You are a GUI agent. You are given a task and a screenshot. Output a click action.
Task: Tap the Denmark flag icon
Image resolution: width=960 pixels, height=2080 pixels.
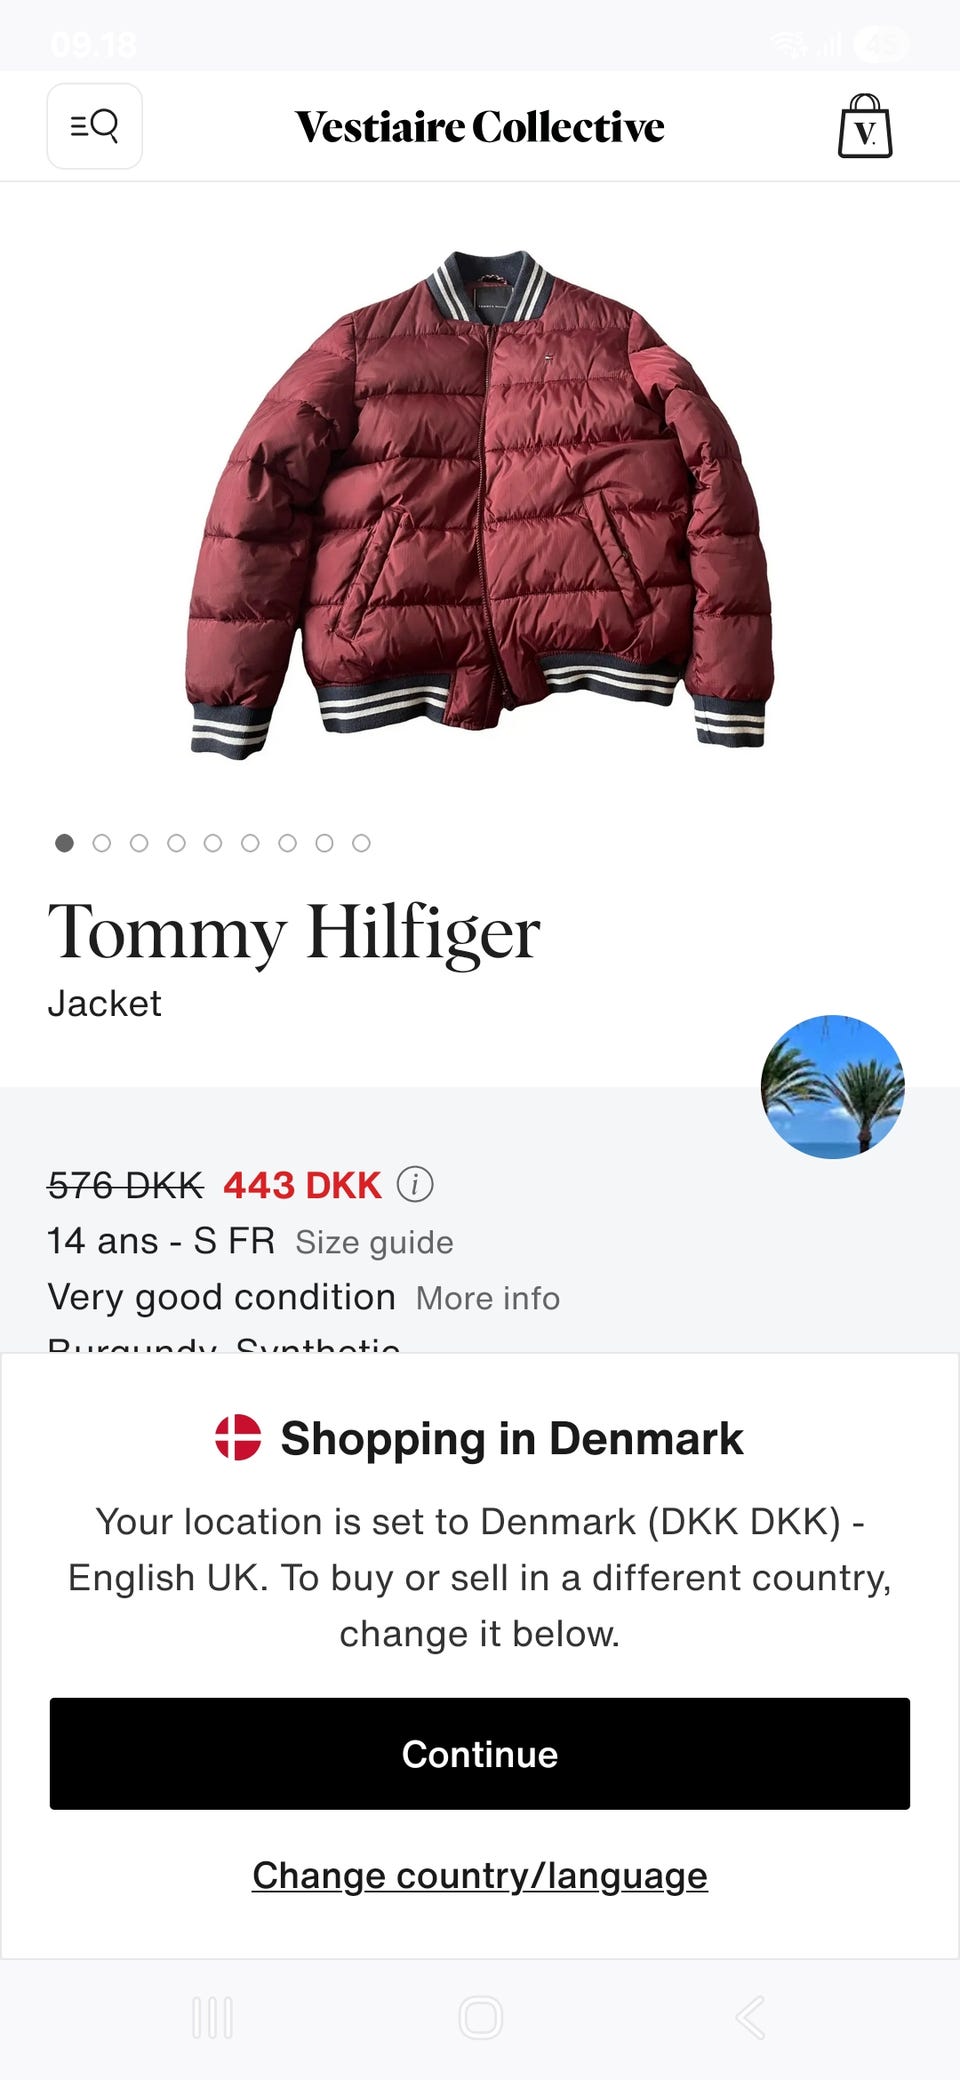click(x=238, y=1437)
